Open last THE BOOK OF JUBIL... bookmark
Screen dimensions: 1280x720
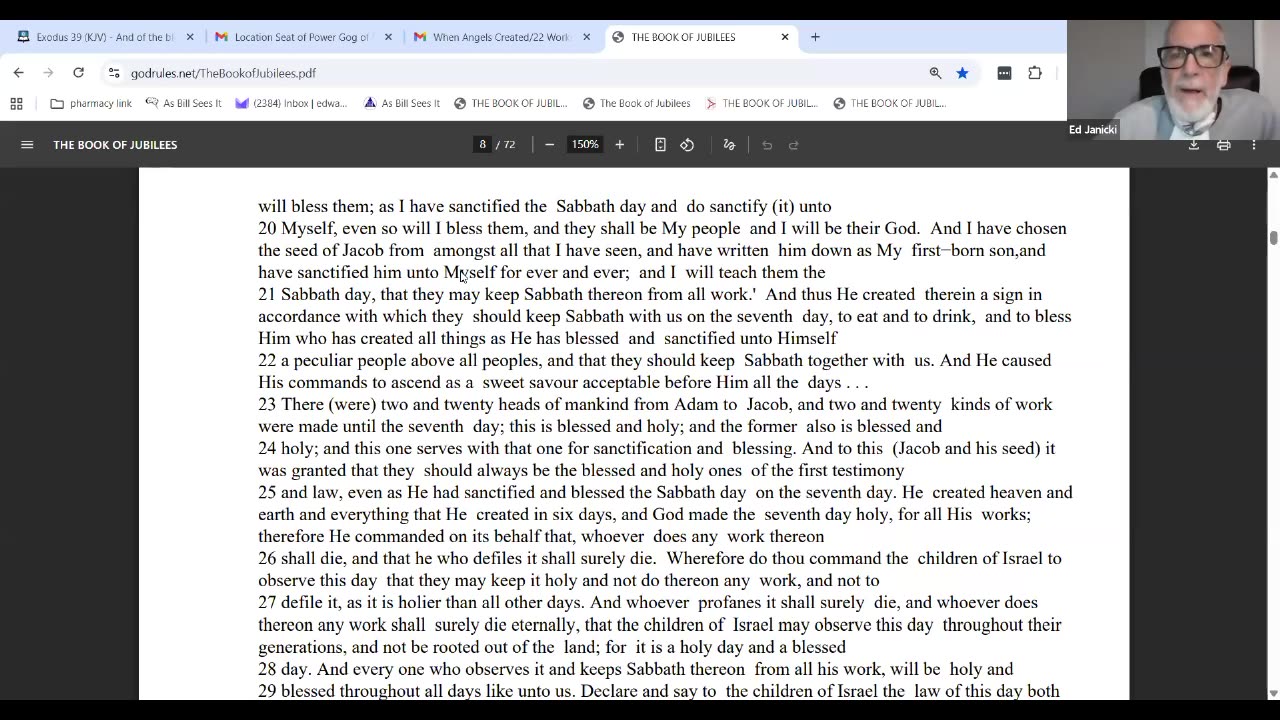(x=889, y=103)
